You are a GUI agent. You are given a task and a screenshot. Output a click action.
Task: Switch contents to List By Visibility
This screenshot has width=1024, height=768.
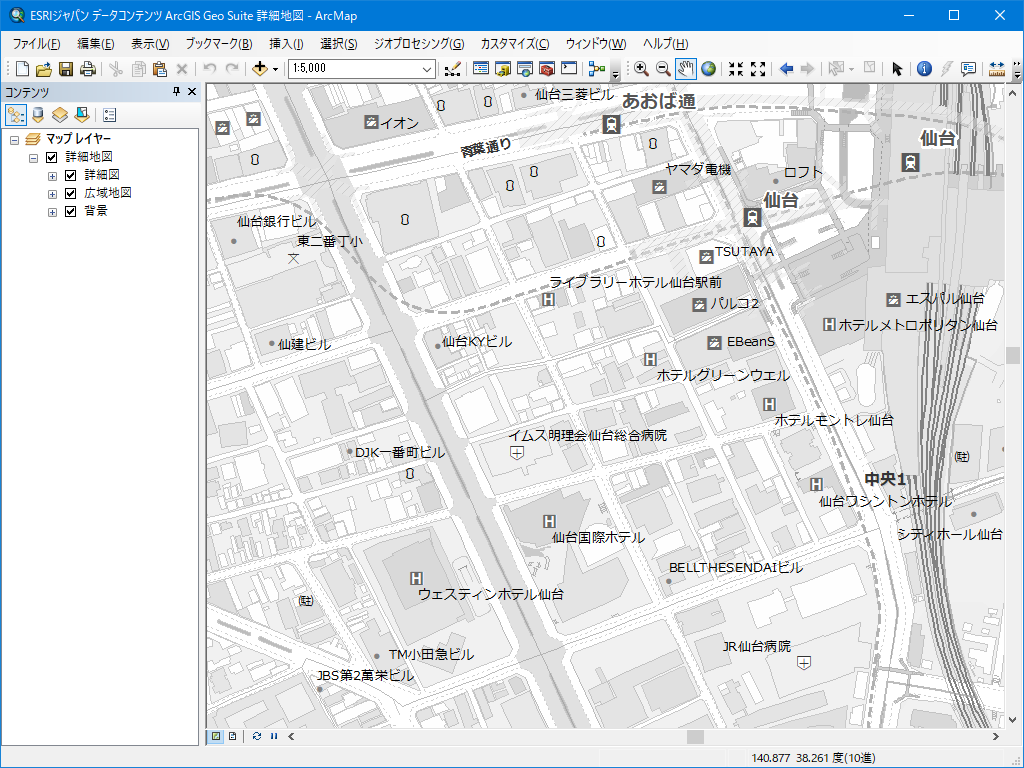60,116
